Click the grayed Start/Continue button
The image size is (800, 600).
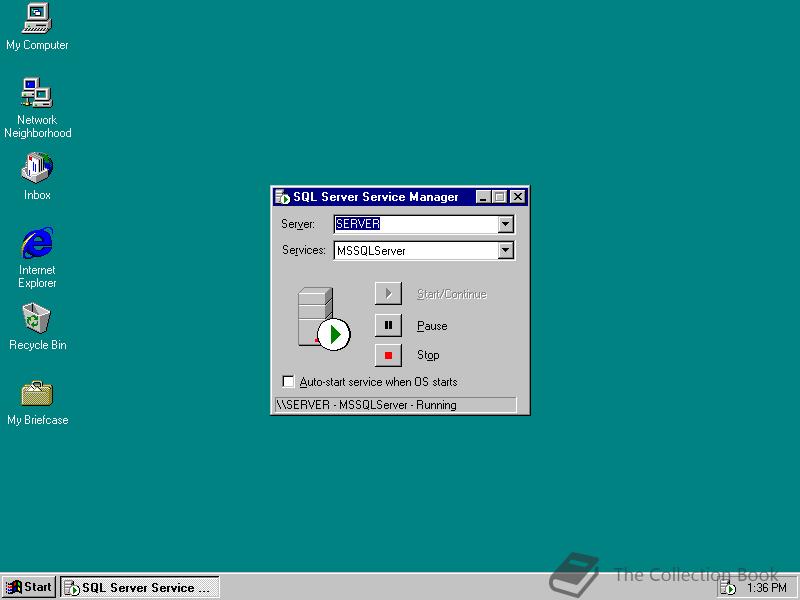pyautogui.click(x=388, y=293)
